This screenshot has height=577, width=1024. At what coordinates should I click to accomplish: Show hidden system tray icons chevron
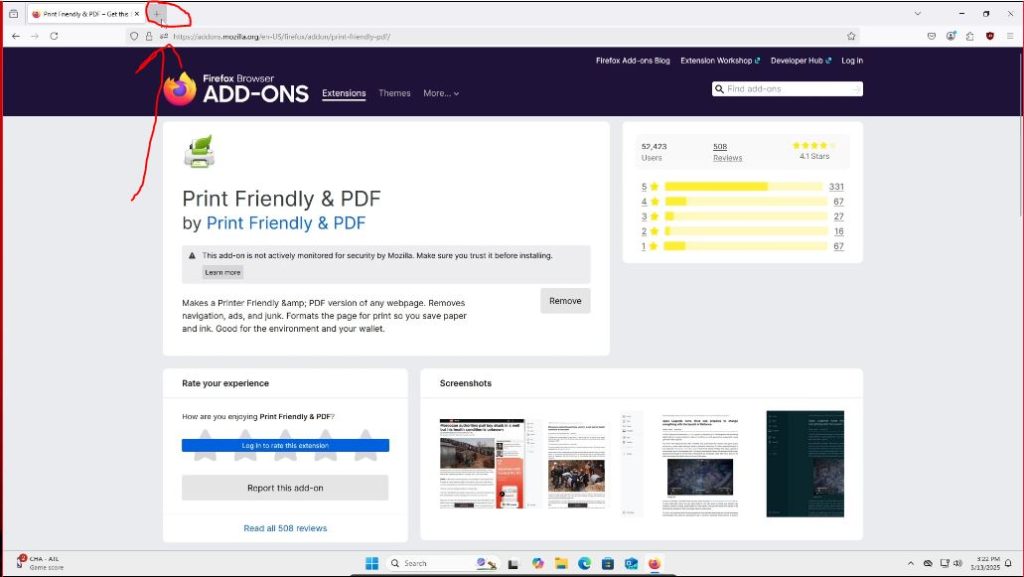tap(911, 563)
